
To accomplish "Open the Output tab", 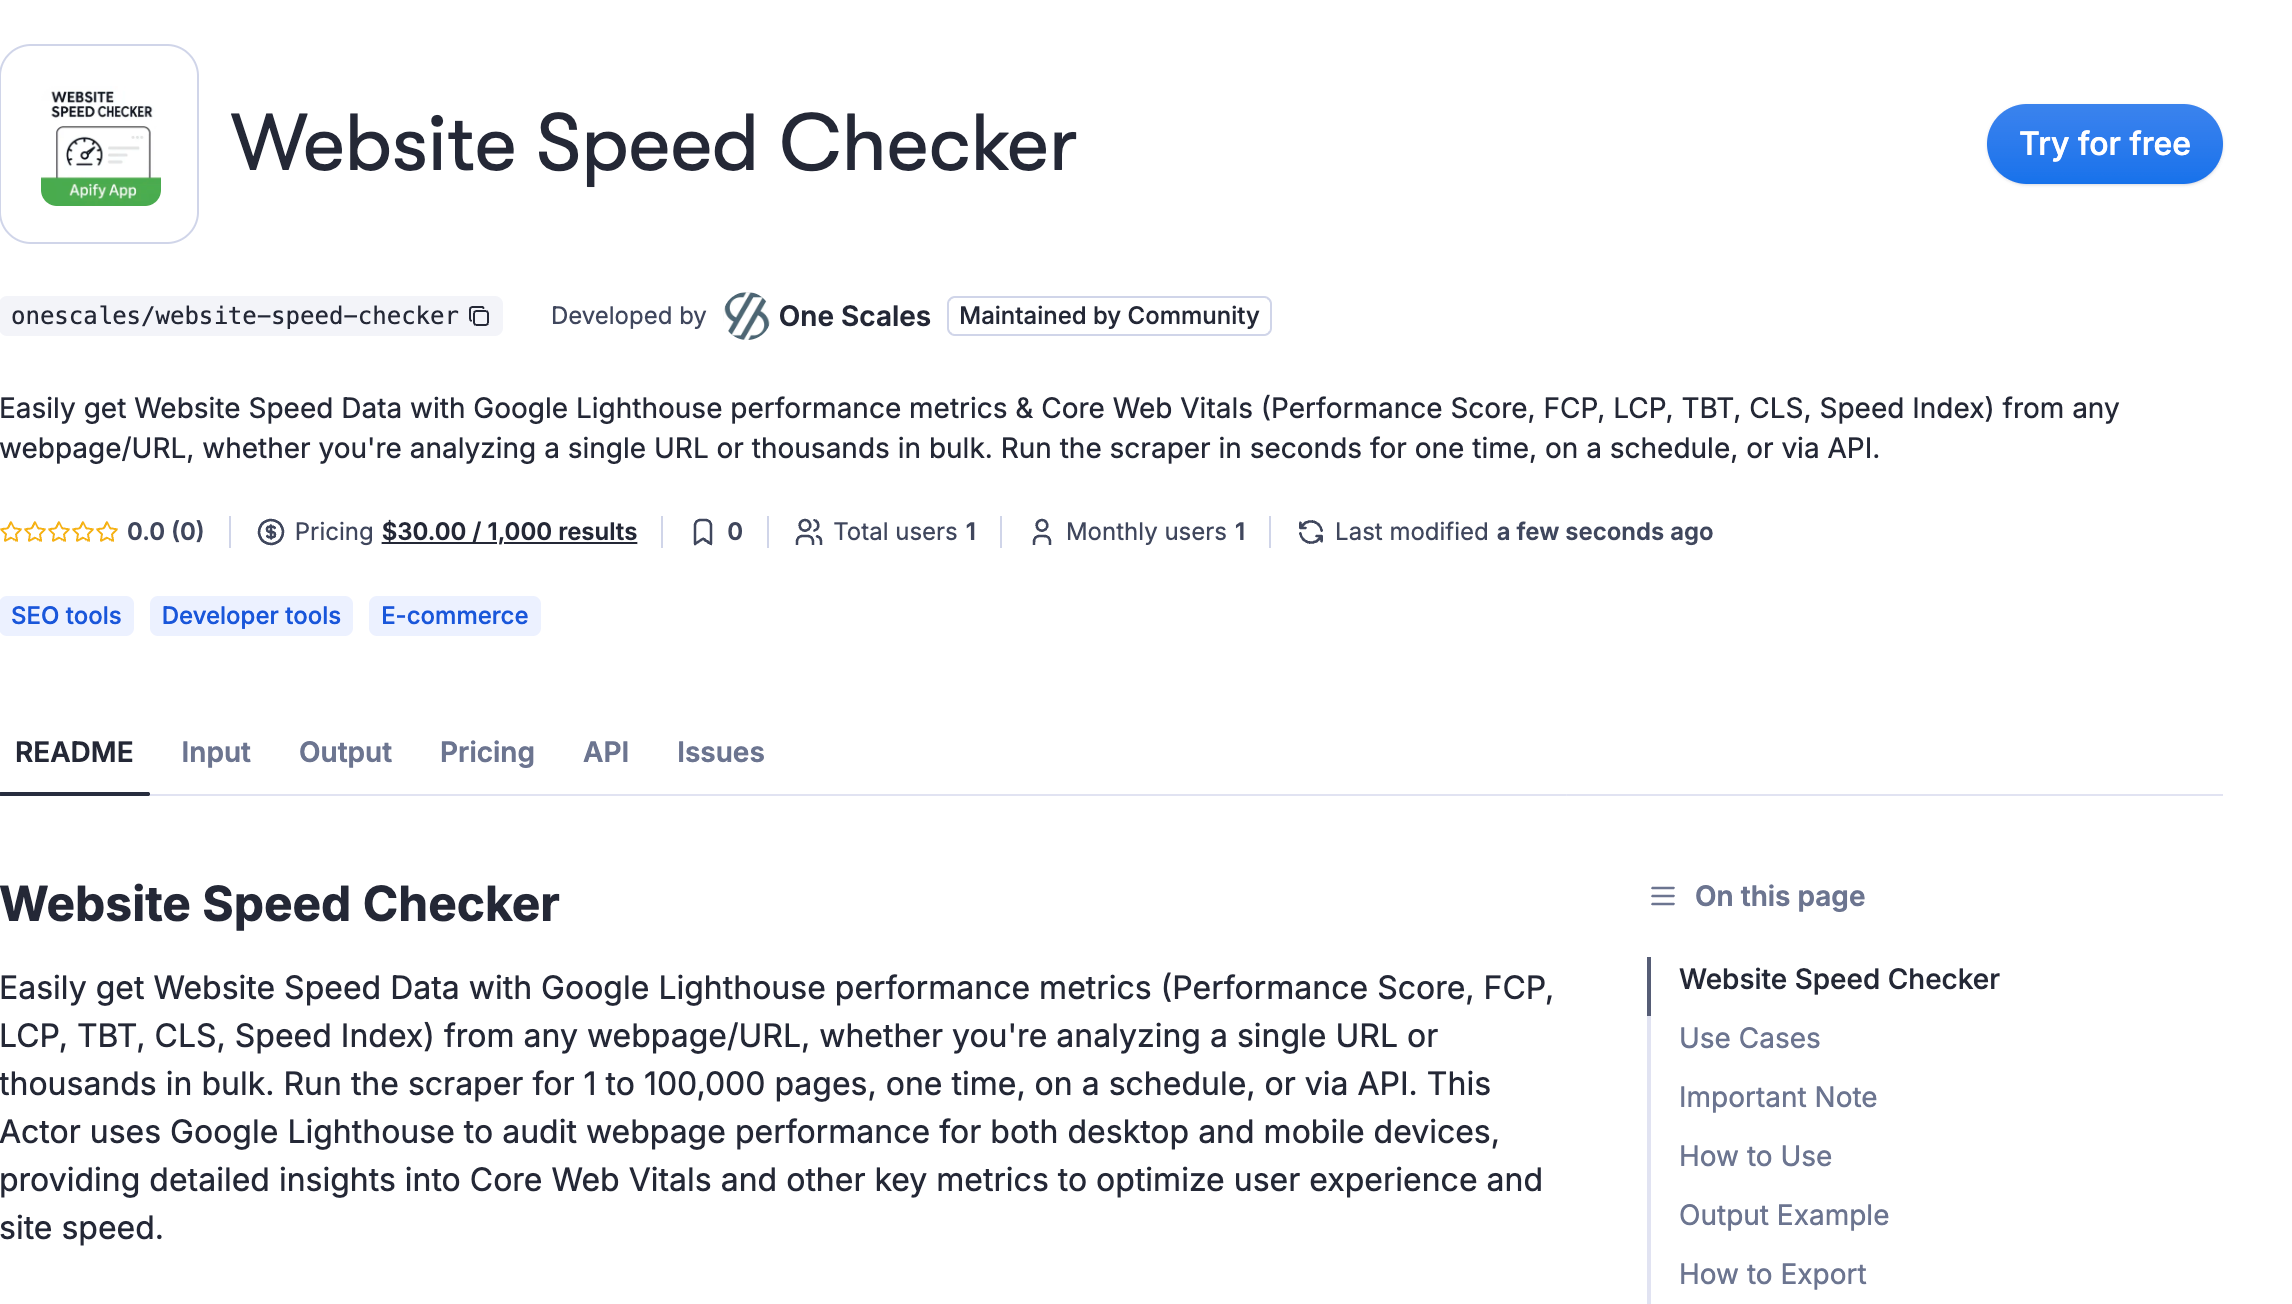I will (345, 752).
